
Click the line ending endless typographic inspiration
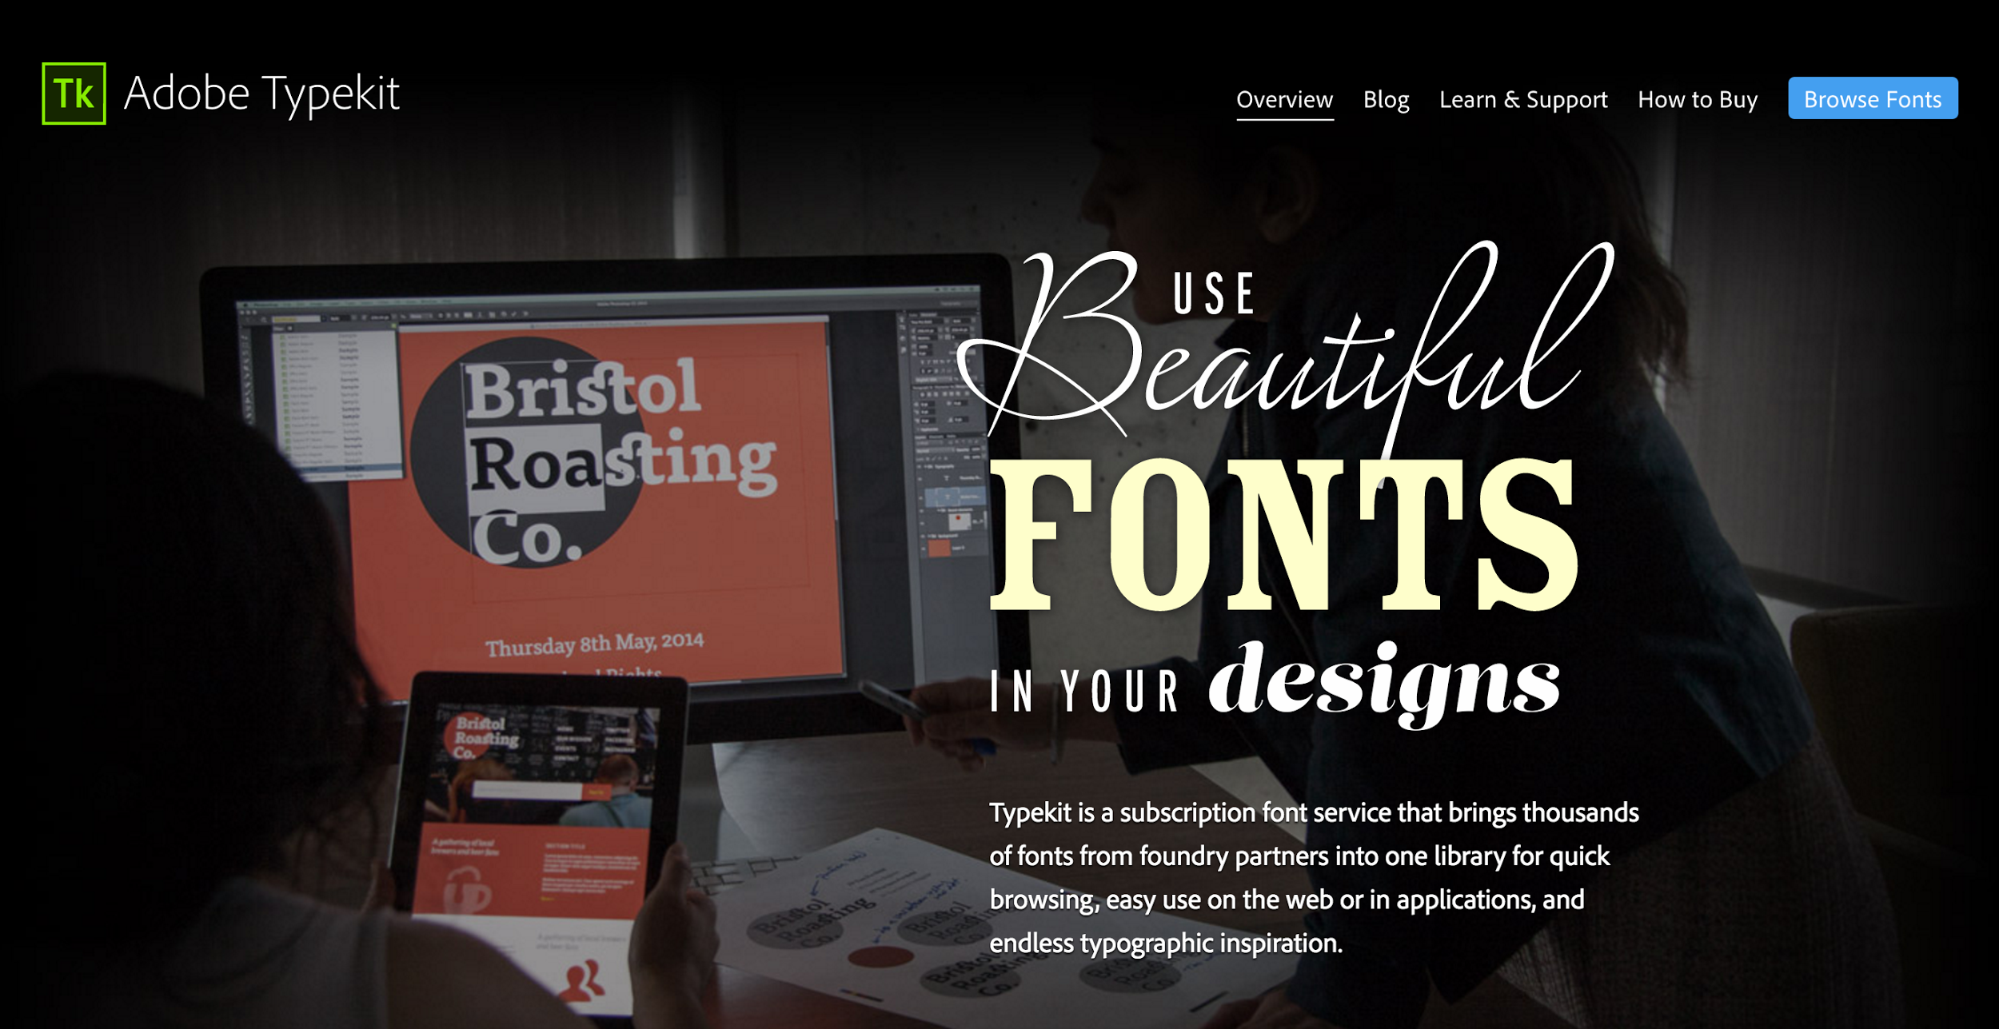pos(1166,943)
